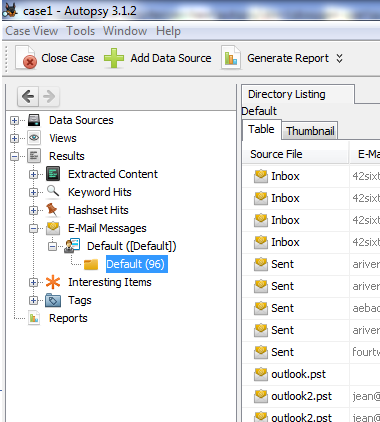Click the Keyword Hits magnifier icon
The height and width of the screenshot is (422, 380).
(x=53, y=191)
